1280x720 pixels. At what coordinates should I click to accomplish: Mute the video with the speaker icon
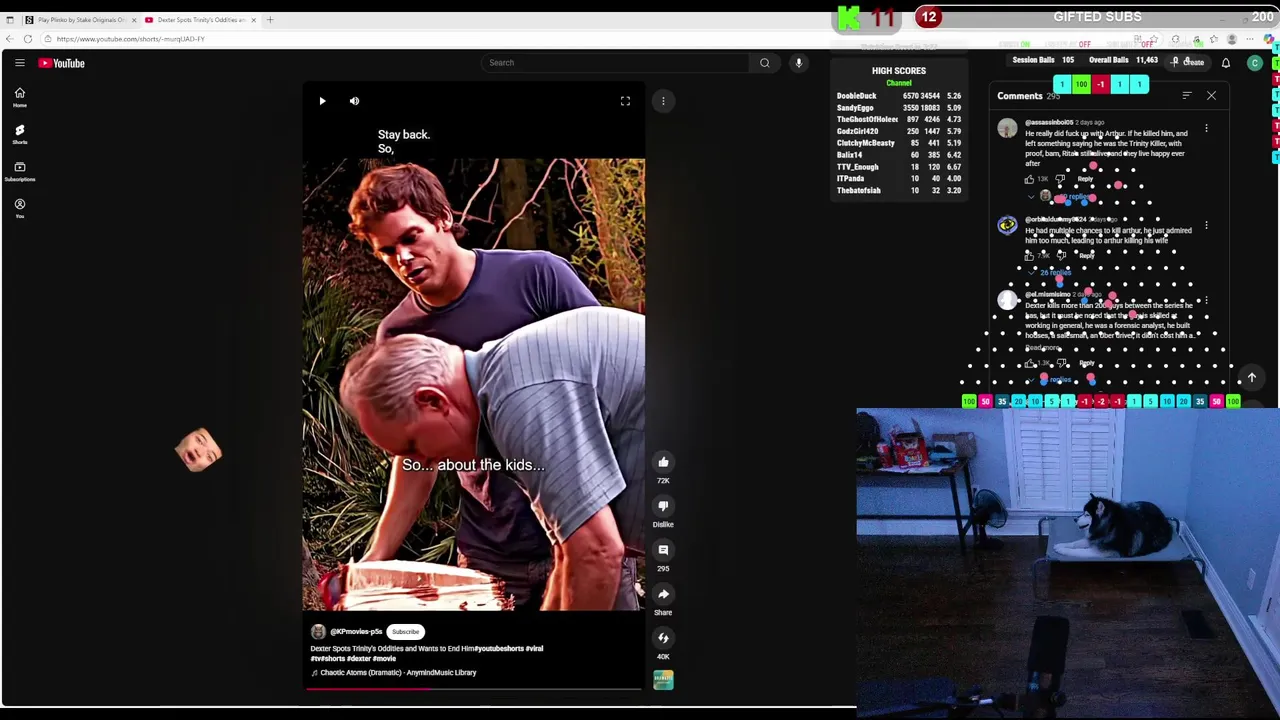[x=354, y=101]
